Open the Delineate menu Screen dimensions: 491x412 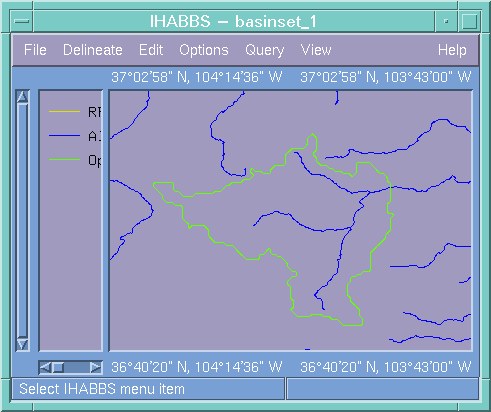(x=93, y=50)
